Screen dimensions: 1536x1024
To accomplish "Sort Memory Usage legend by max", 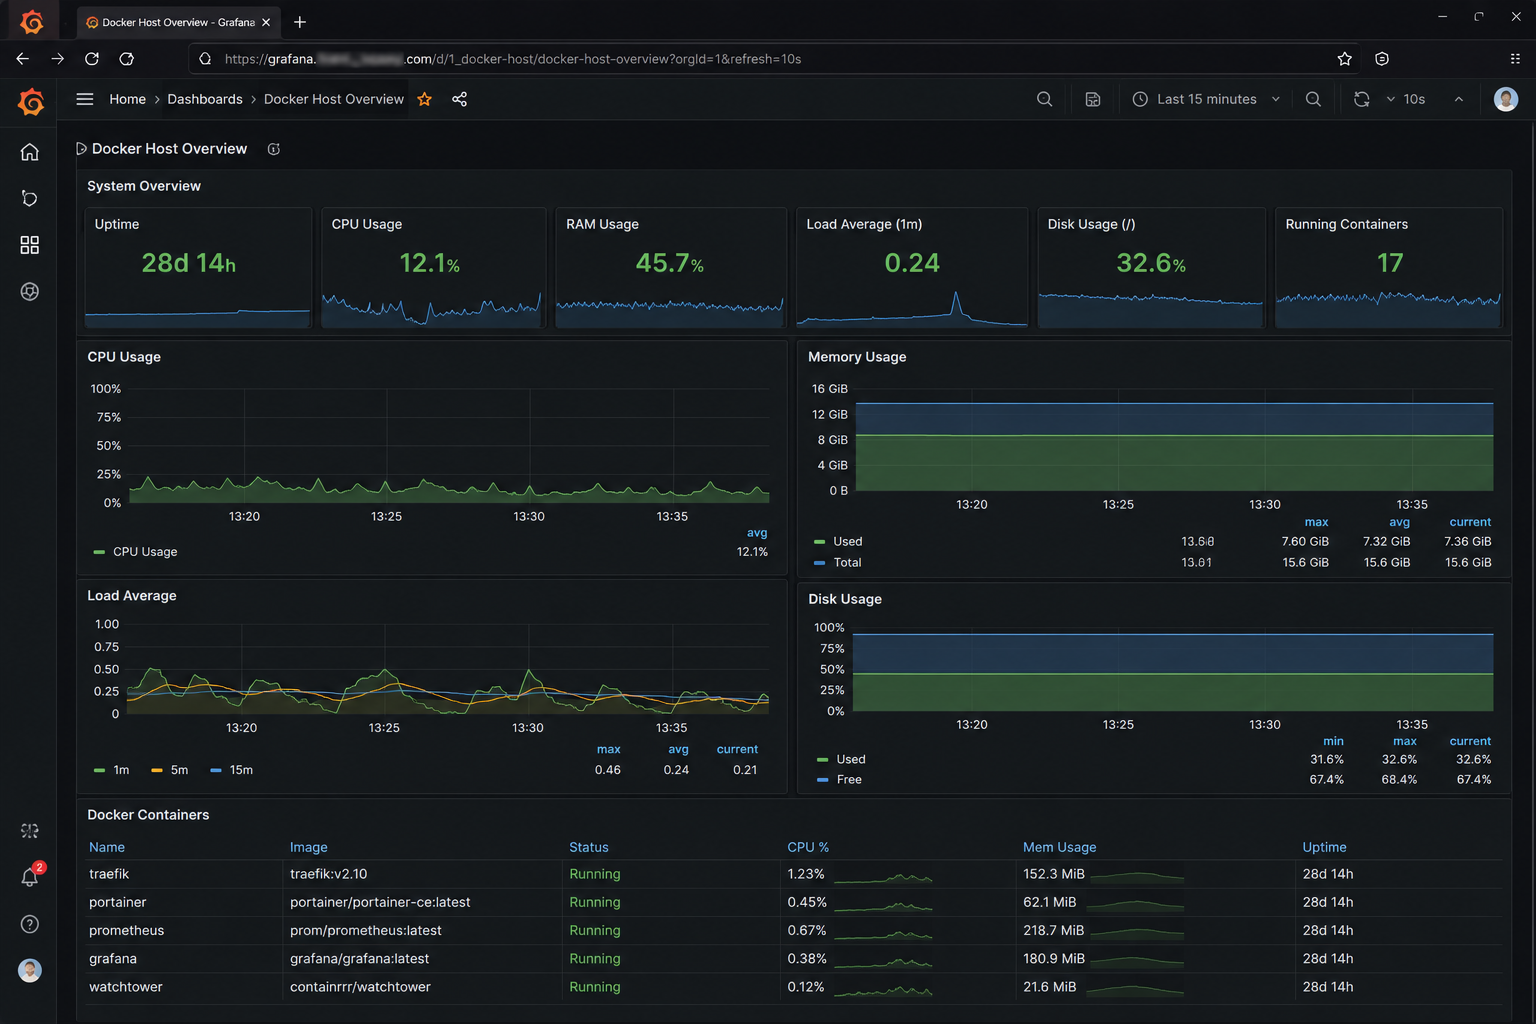I will coord(1317,522).
